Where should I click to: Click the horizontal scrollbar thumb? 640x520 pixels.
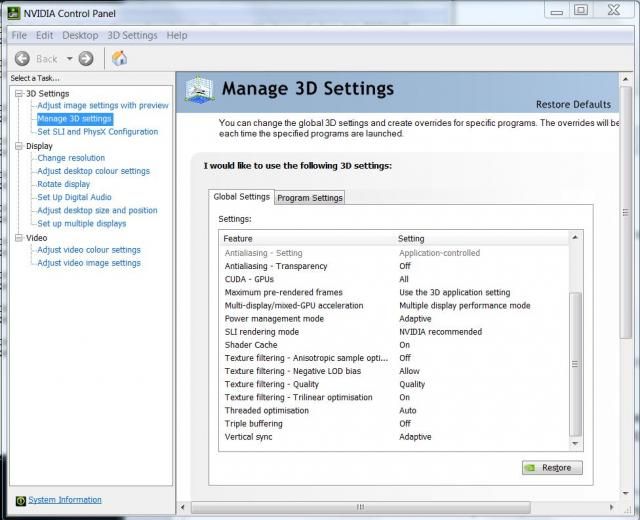pos(361,507)
